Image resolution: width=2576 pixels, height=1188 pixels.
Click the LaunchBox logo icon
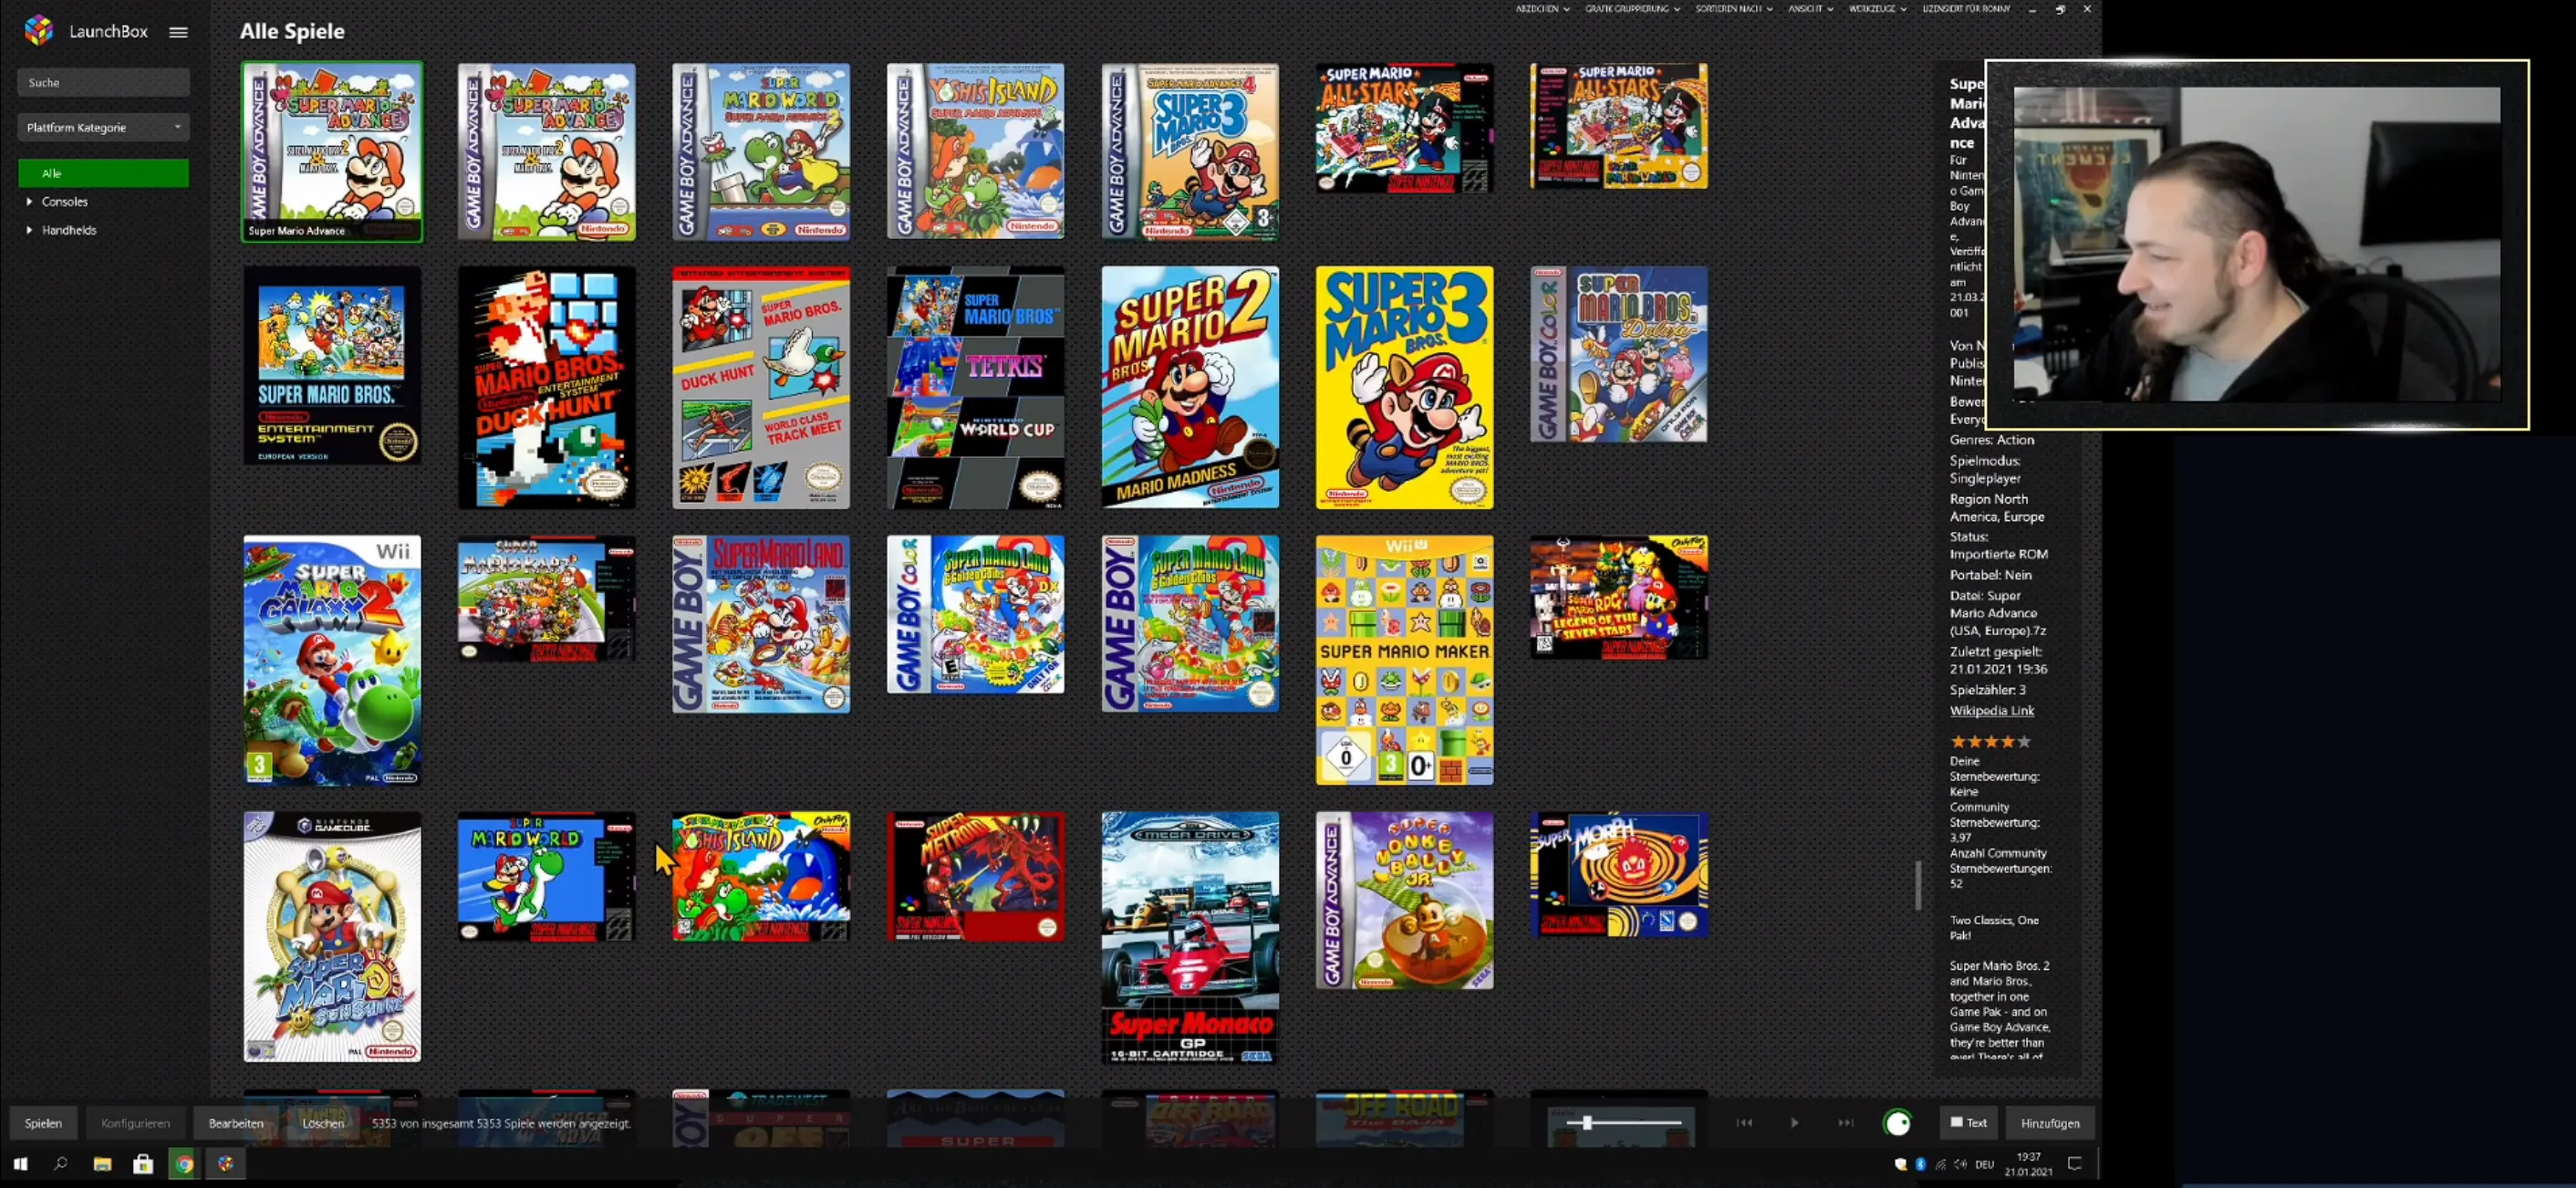[x=39, y=30]
